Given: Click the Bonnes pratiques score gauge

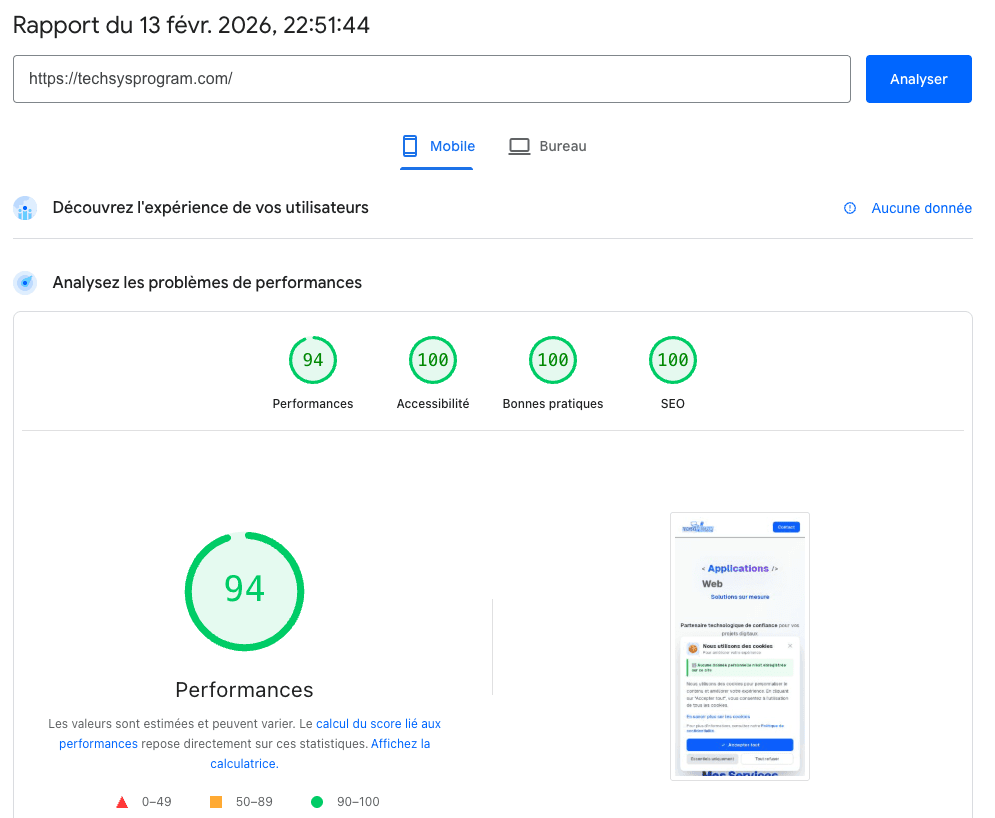Looking at the screenshot, I should [552, 359].
